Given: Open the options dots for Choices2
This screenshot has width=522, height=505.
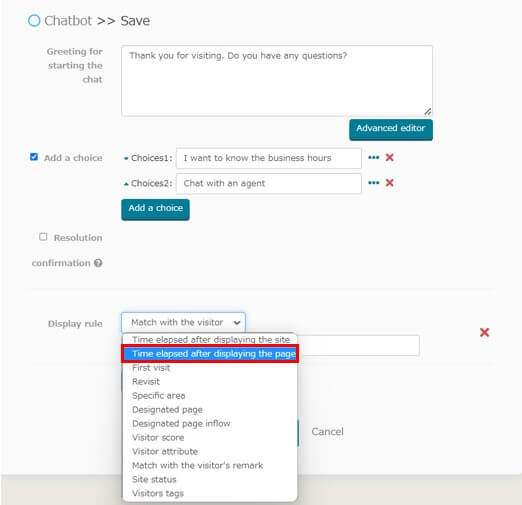Looking at the screenshot, I should (x=373, y=183).
